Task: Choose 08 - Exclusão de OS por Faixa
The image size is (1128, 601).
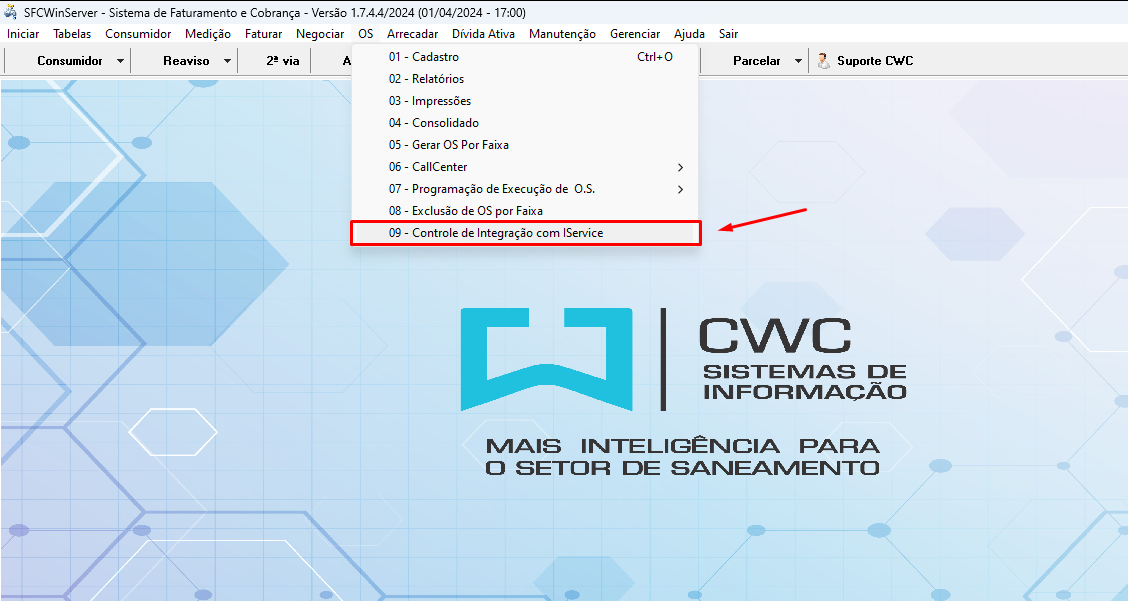Action: 465,211
